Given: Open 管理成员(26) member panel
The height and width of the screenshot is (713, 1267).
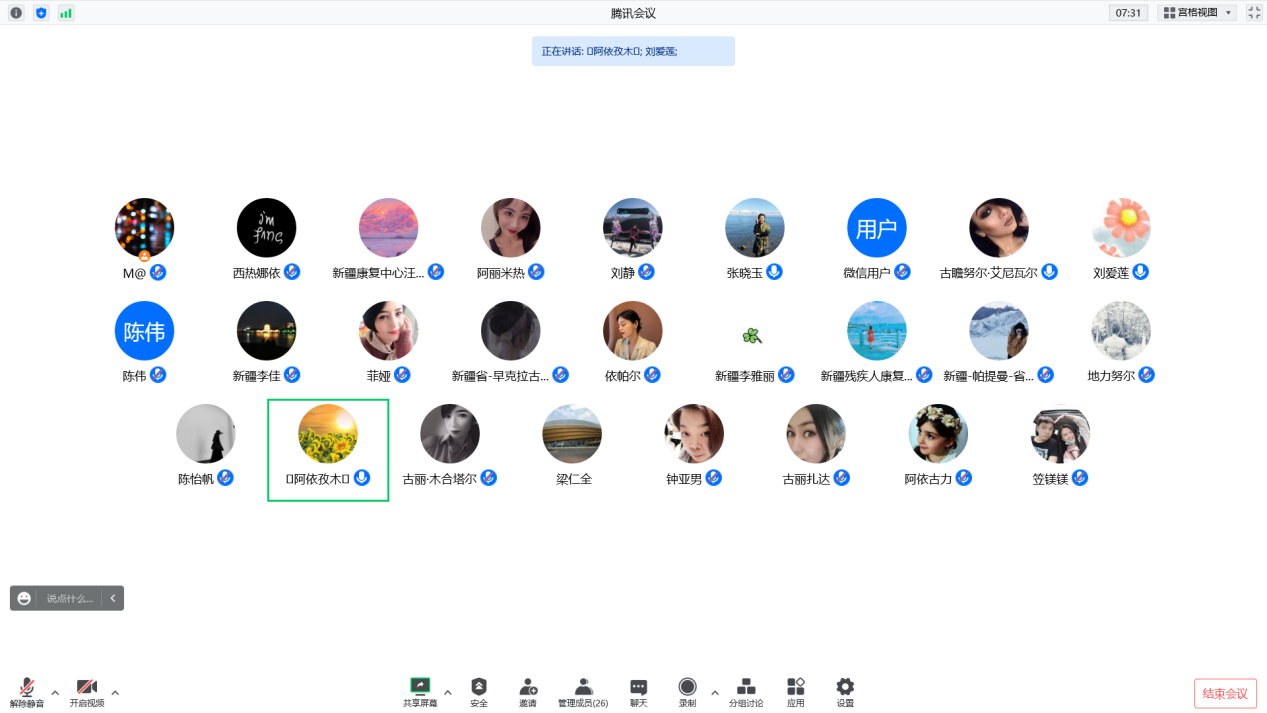Looking at the screenshot, I should coord(583,688).
